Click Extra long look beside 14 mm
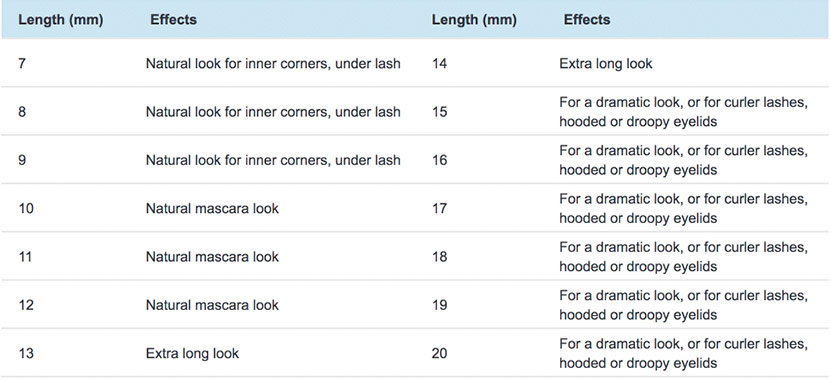 tap(606, 64)
